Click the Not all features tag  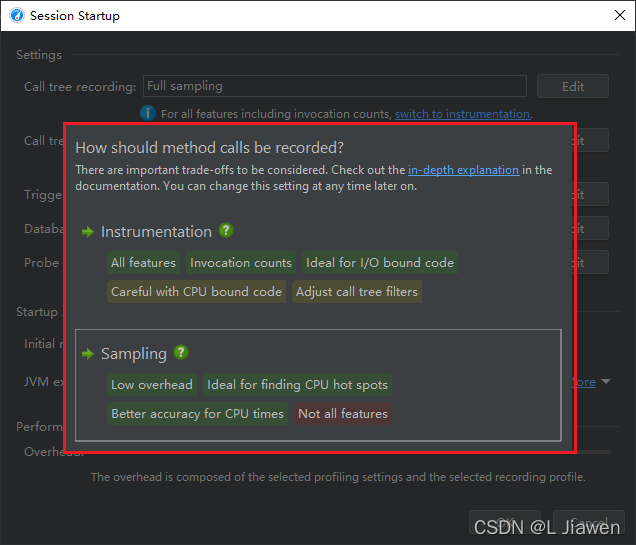343,414
